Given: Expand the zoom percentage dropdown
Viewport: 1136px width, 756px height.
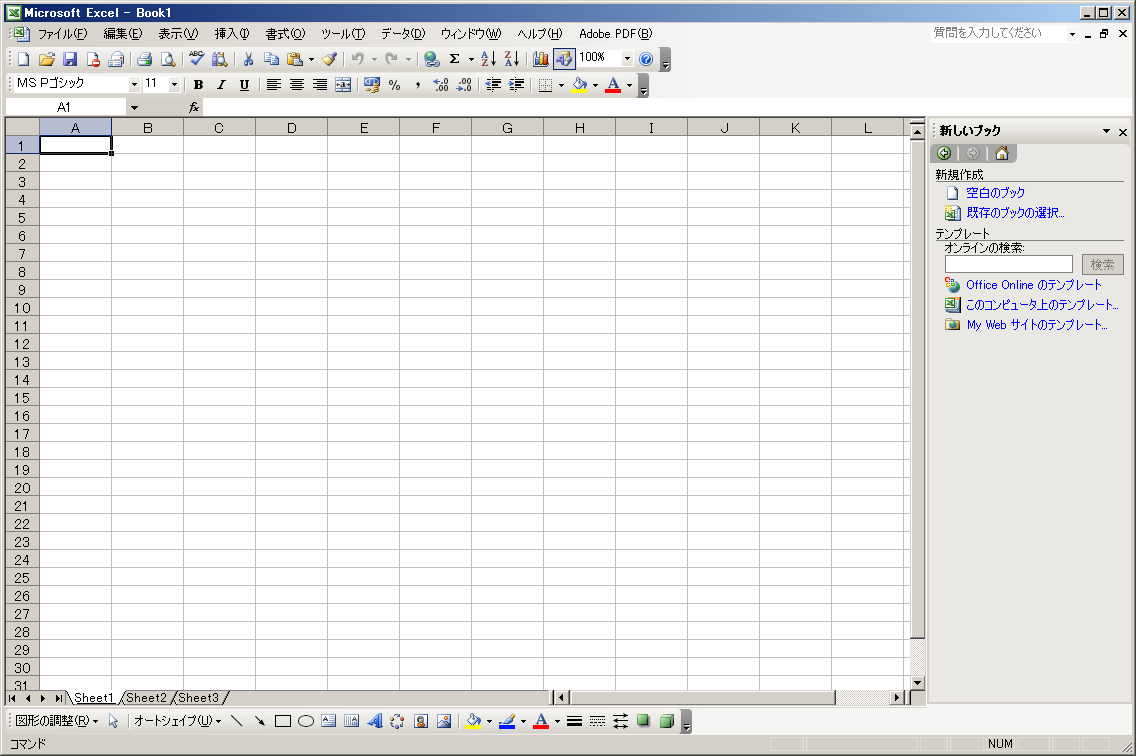Looking at the screenshot, I should (628, 59).
